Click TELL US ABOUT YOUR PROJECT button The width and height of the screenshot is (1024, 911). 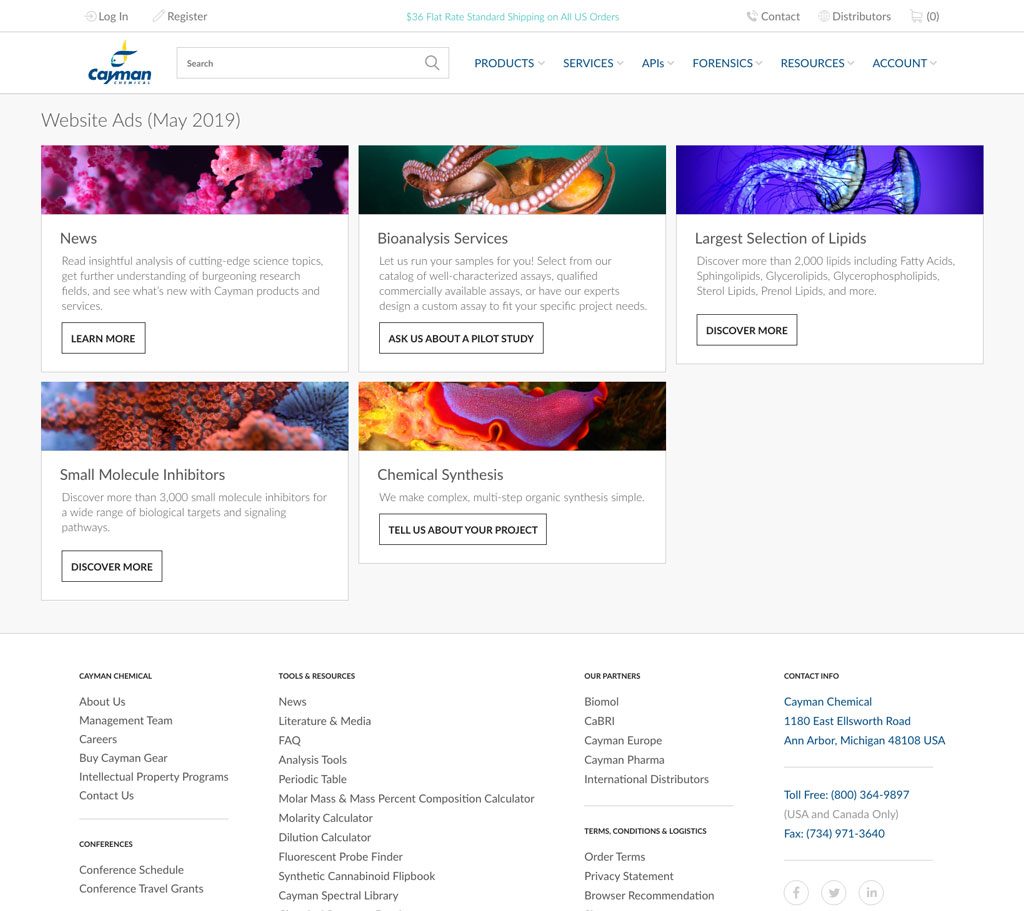(x=462, y=529)
